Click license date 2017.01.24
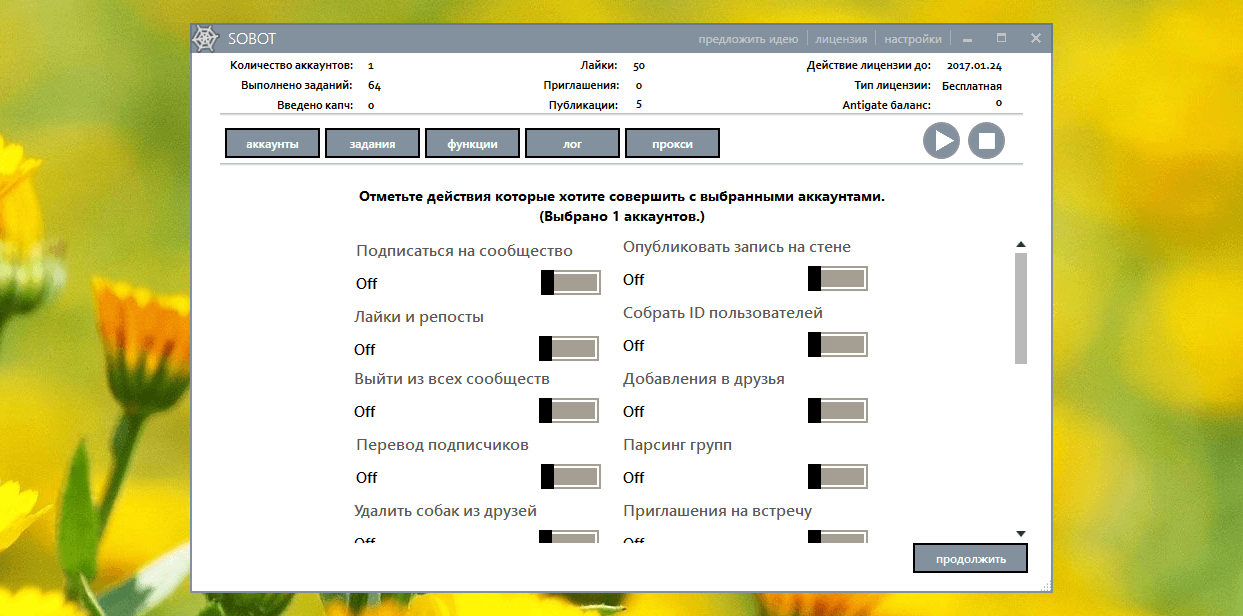 pyautogui.click(x=974, y=65)
